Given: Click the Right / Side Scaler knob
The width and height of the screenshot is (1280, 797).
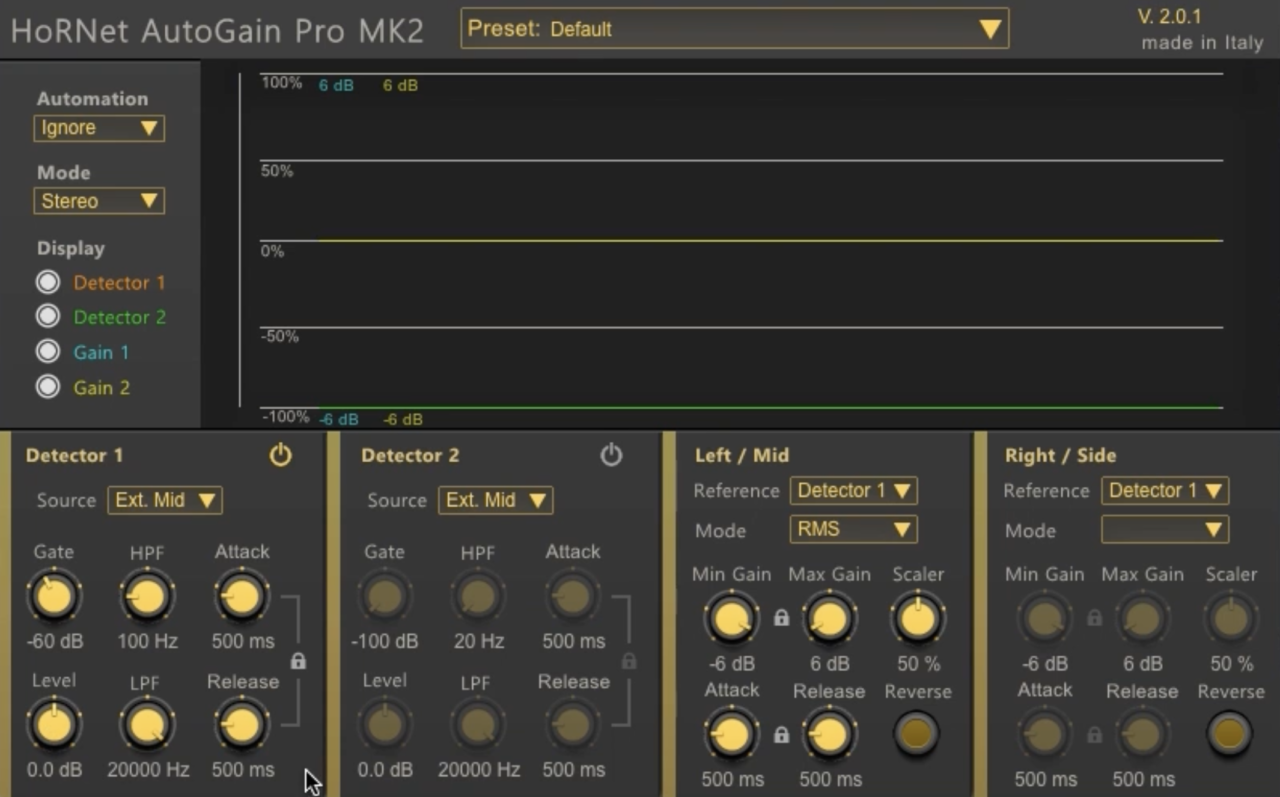Looking at the screenshot, I should pyautogui.click(x=1230, y=619).
